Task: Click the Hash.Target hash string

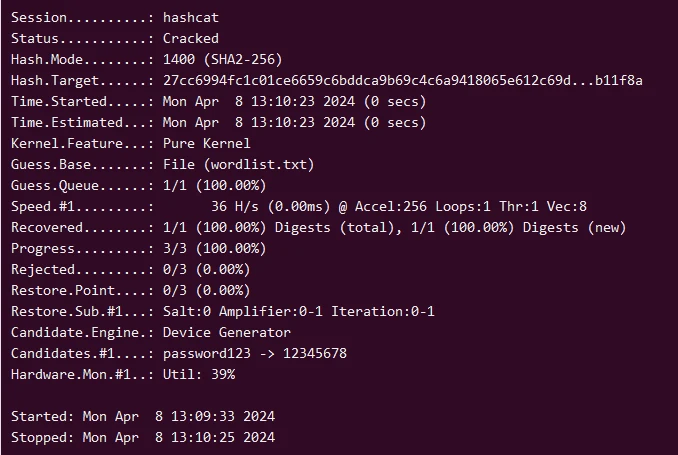Action: (x=402, y=80)
